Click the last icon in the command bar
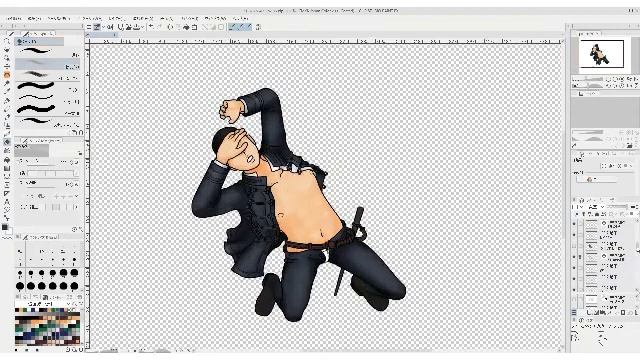Viewport: 640px width, 360px height. [x=258, y=27]
